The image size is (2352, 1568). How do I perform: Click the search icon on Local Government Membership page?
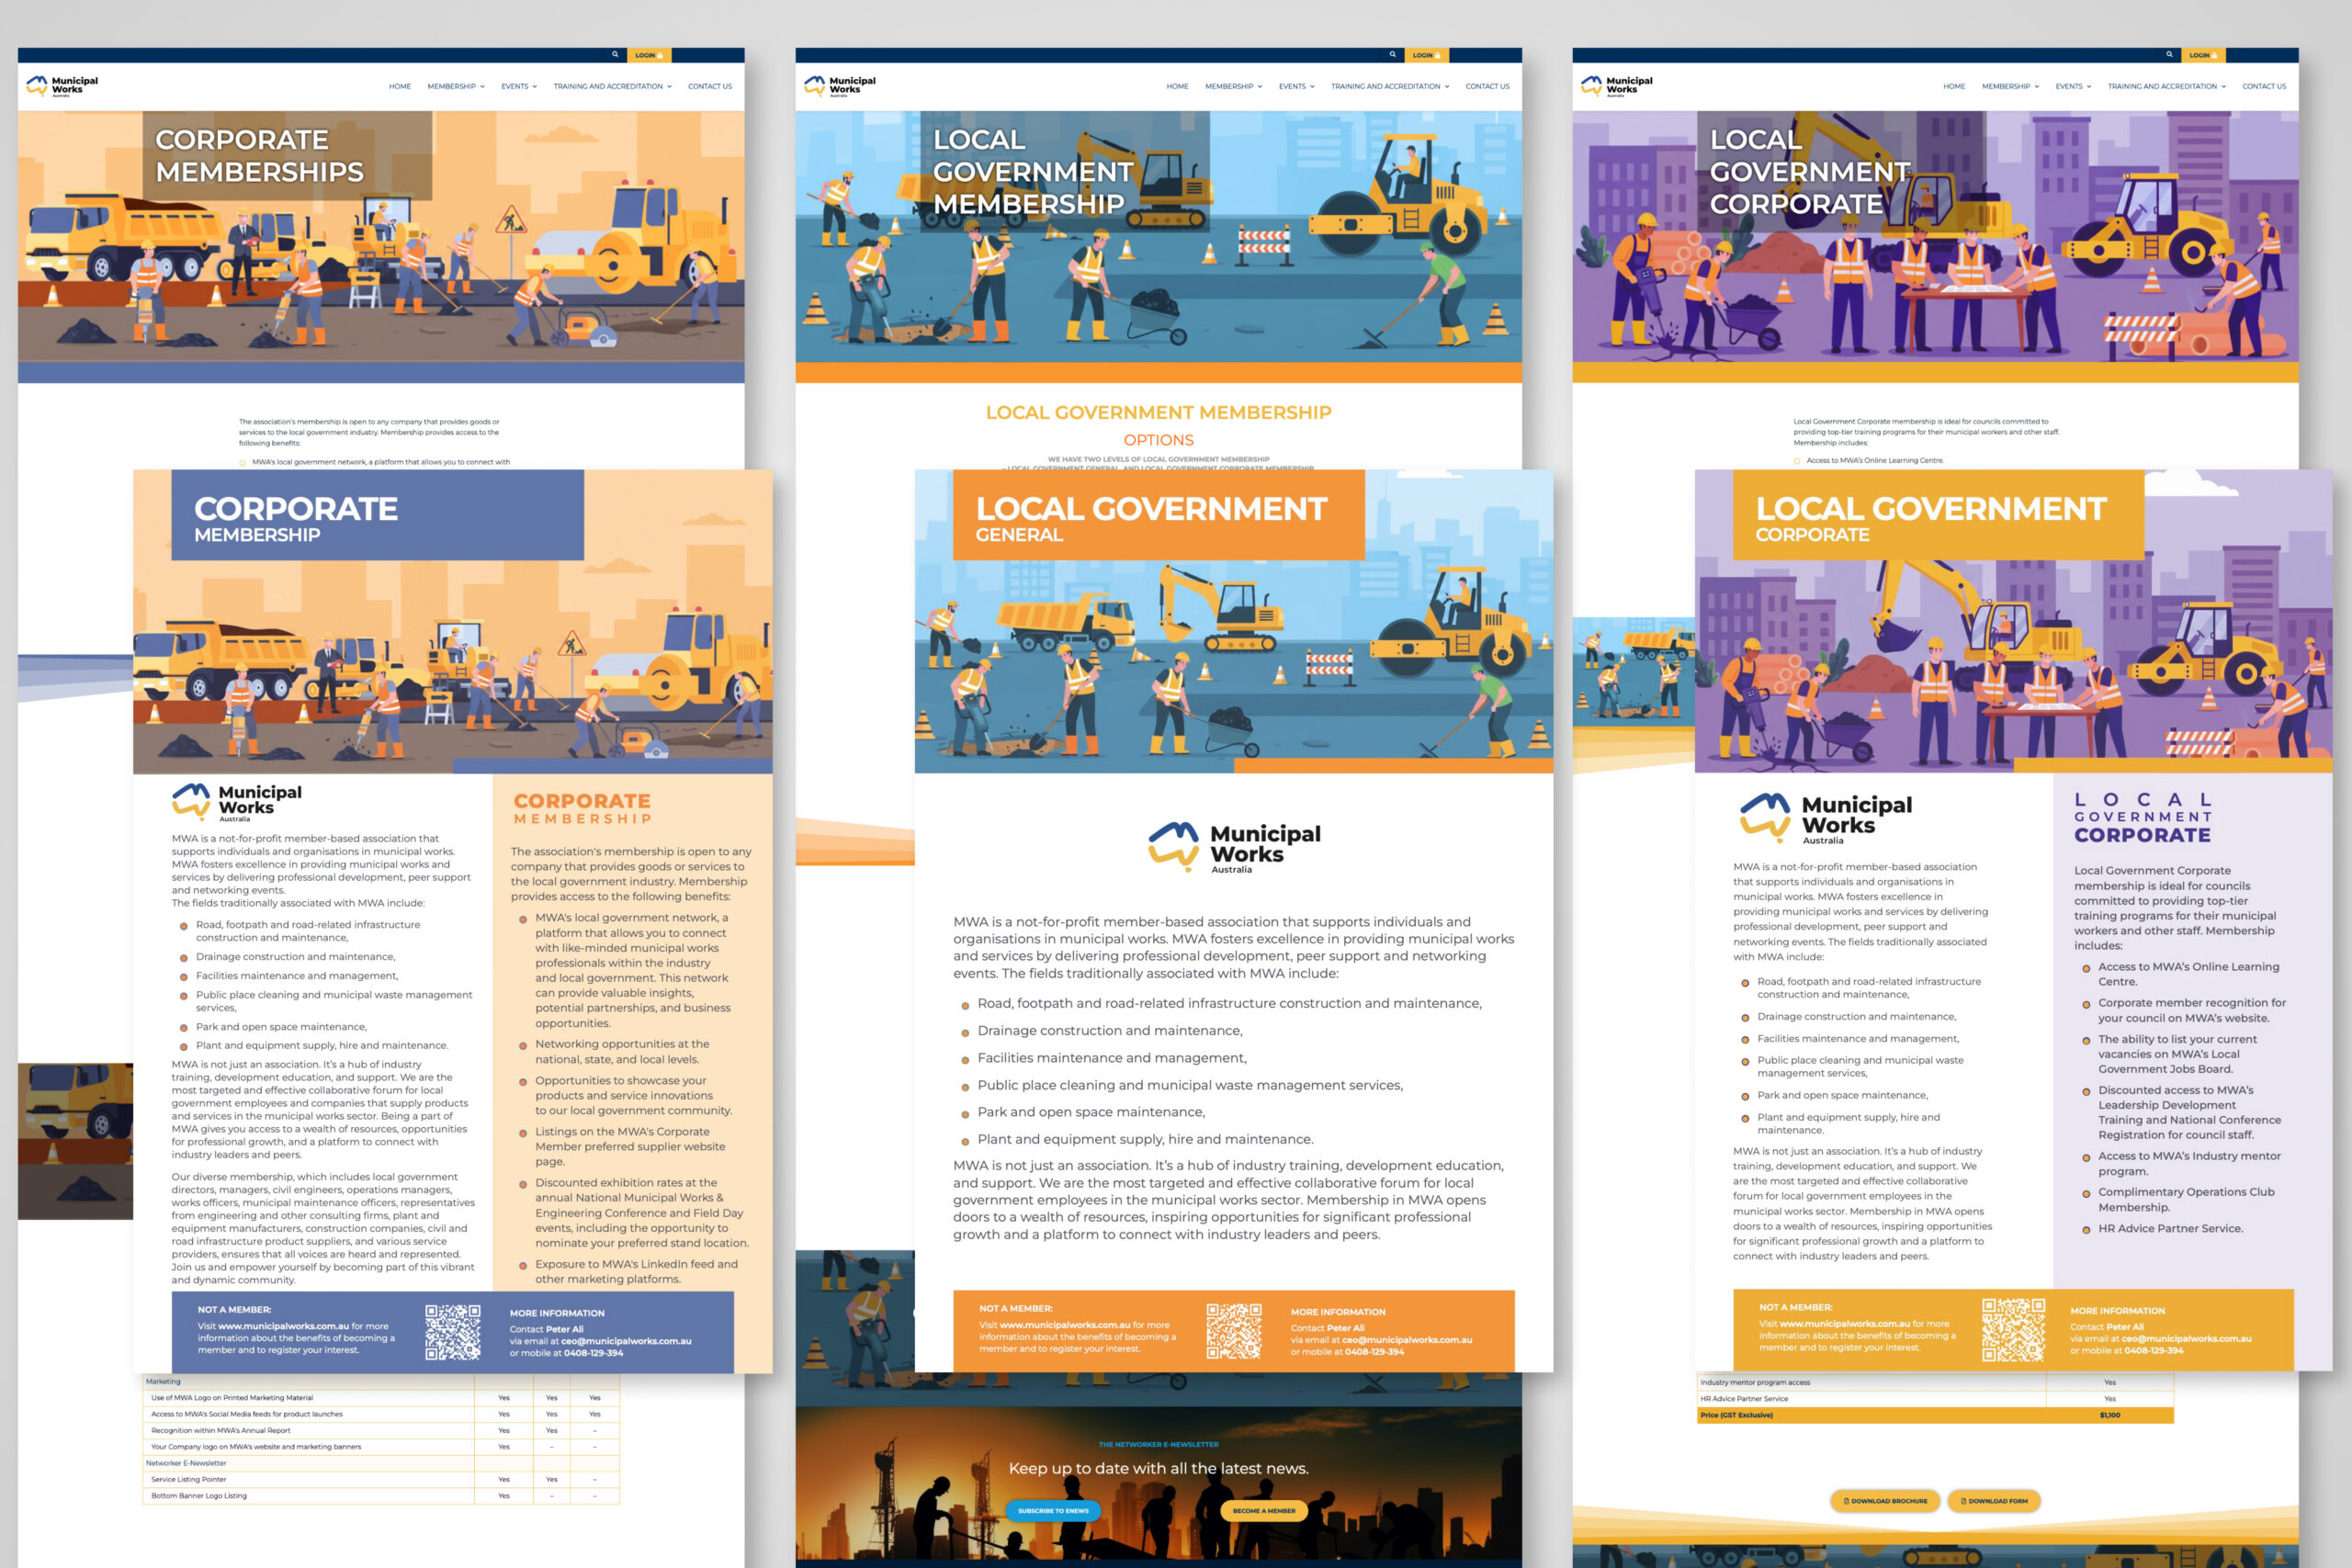1392,55
